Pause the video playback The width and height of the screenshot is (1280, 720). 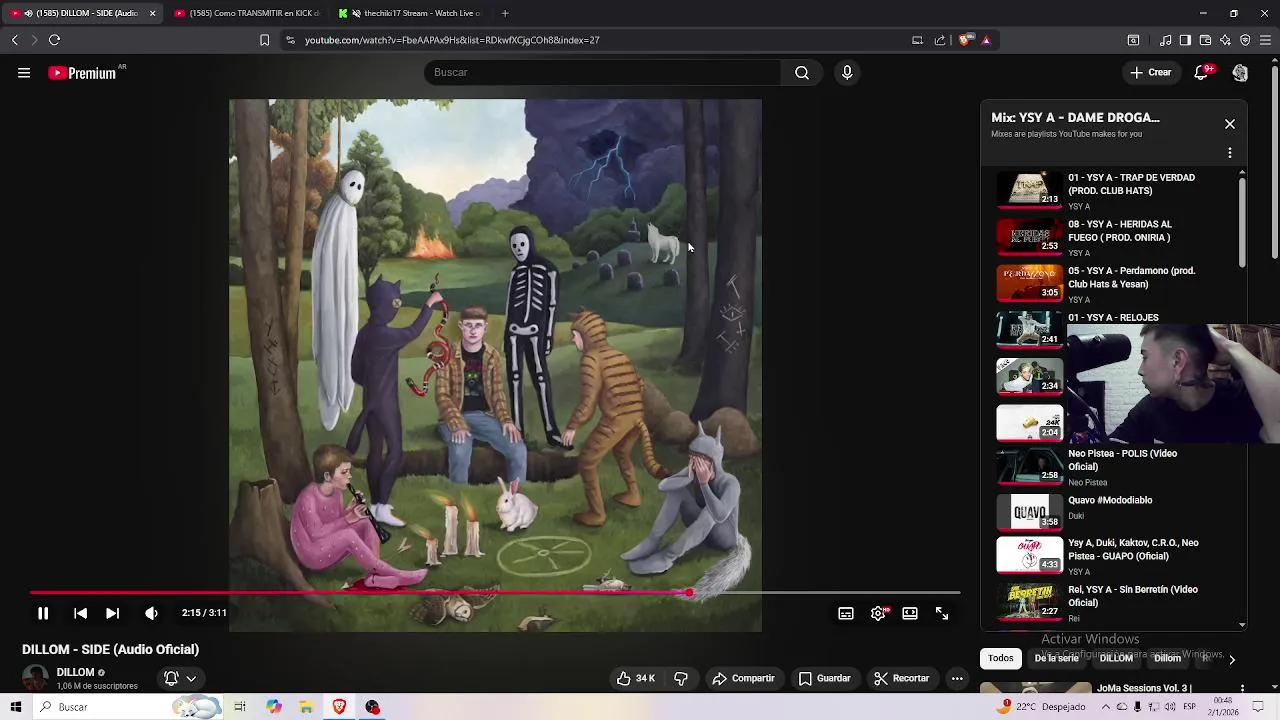pyautogui.click(x=43, y=613)
